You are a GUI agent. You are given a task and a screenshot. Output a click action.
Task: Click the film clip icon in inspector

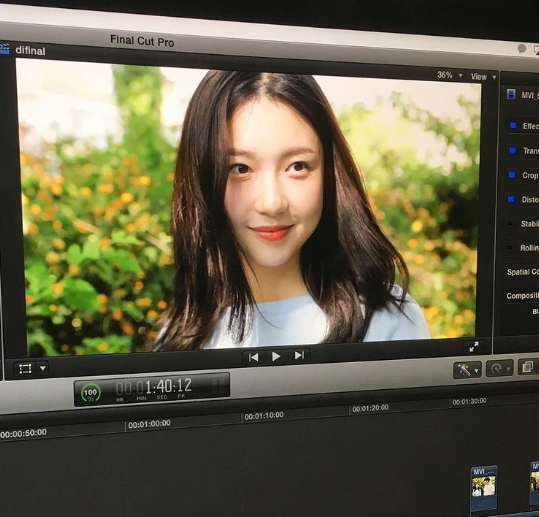(511, 94)
